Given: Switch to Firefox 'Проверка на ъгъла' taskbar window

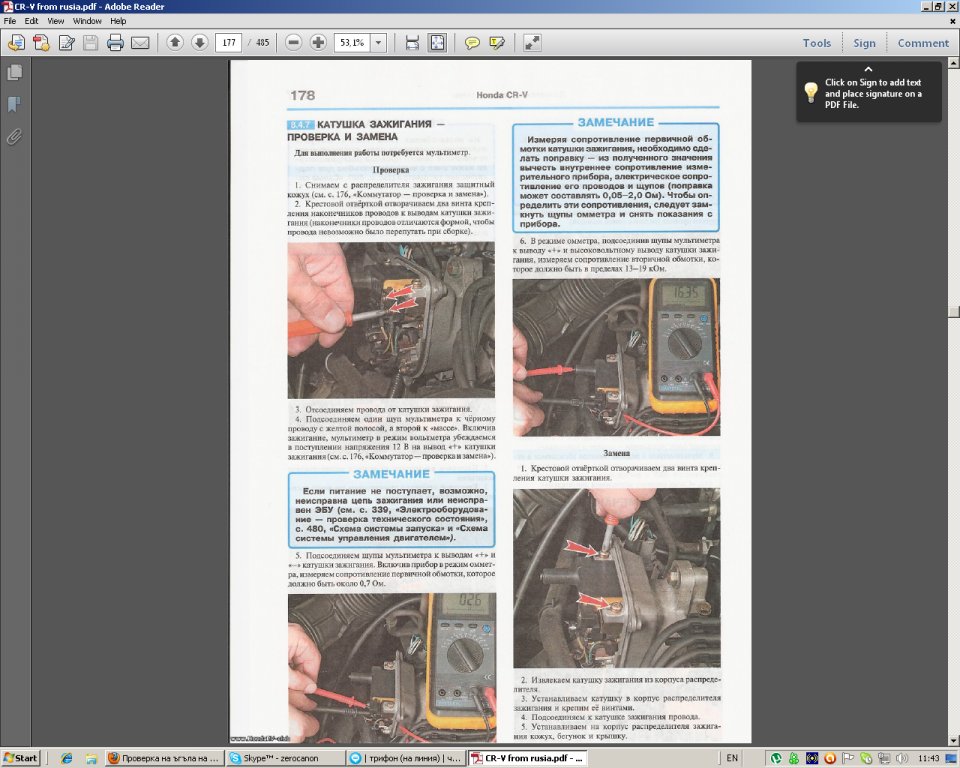Looking at the screenshot, I should 164,758.
